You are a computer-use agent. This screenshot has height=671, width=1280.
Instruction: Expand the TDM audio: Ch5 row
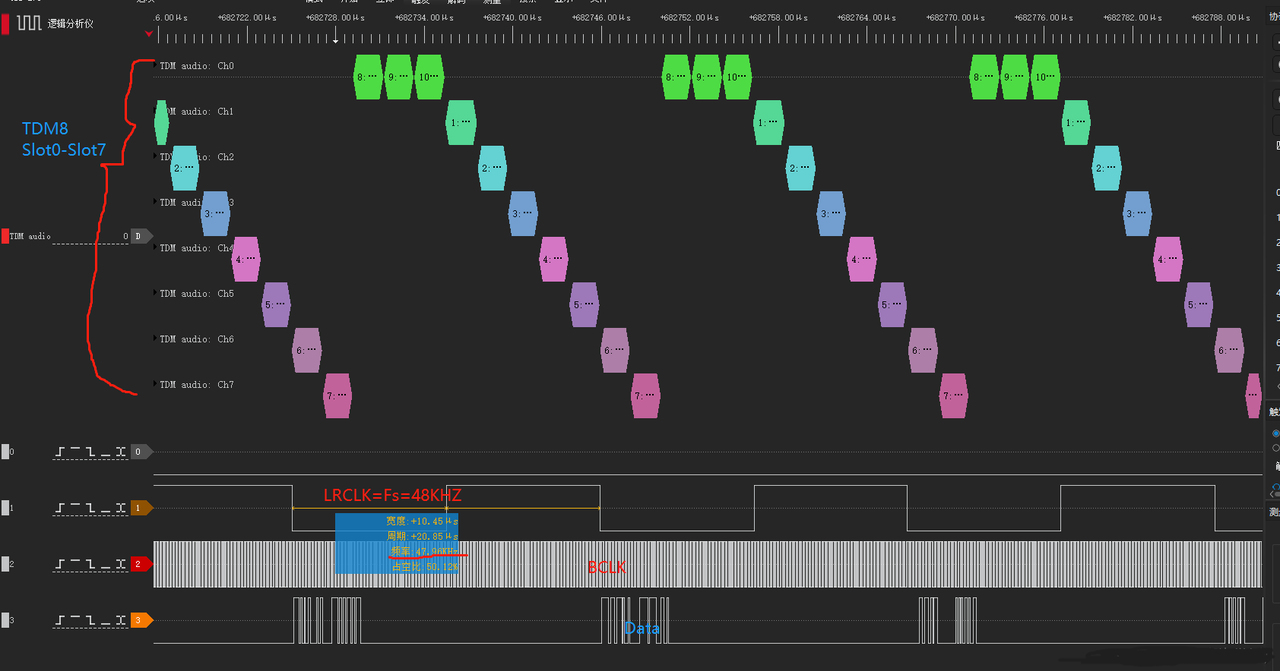point(156,293)
